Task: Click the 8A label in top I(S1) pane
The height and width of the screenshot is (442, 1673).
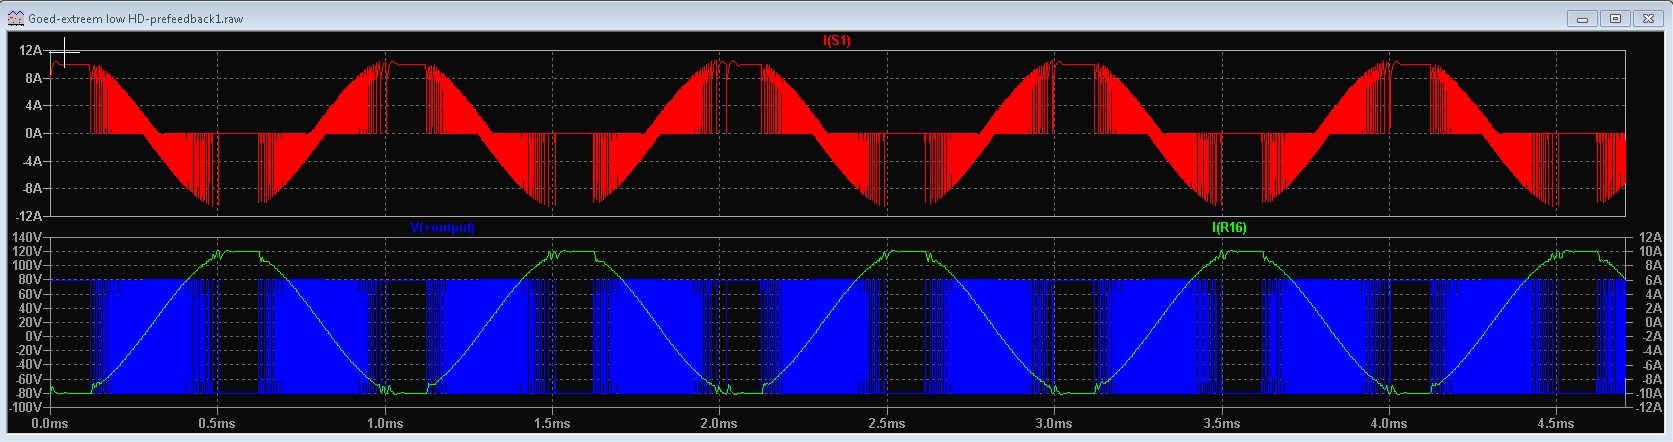Action: [x=36, y=77]
